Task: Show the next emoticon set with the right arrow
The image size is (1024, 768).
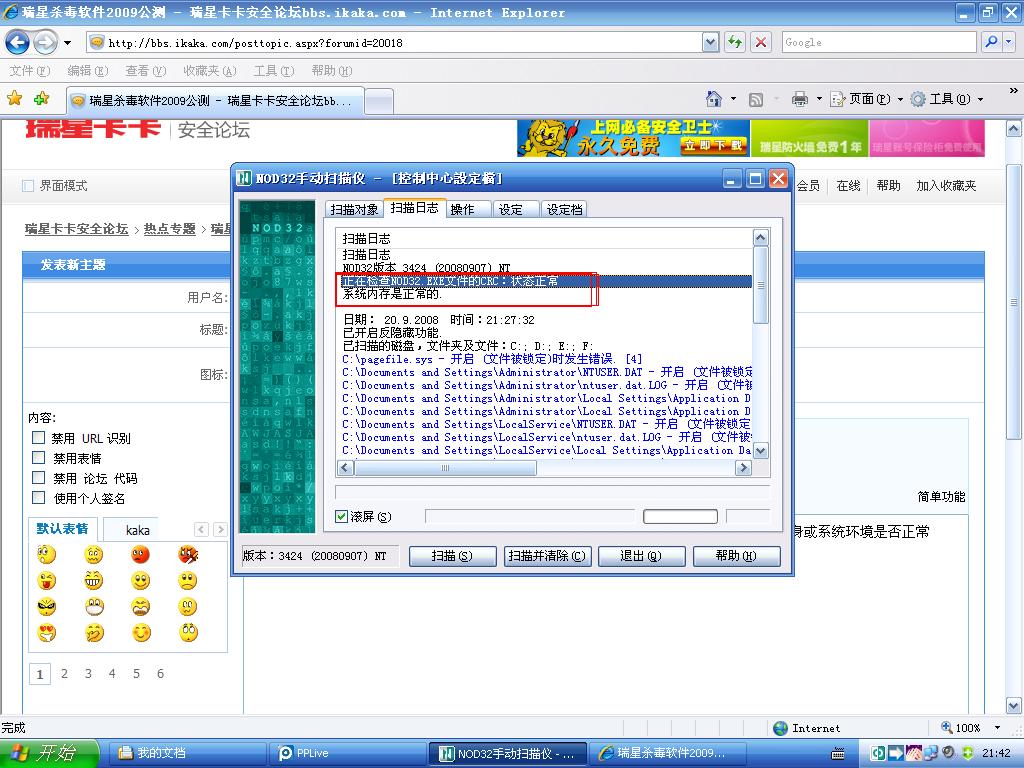Action: [x=220, y=530]
